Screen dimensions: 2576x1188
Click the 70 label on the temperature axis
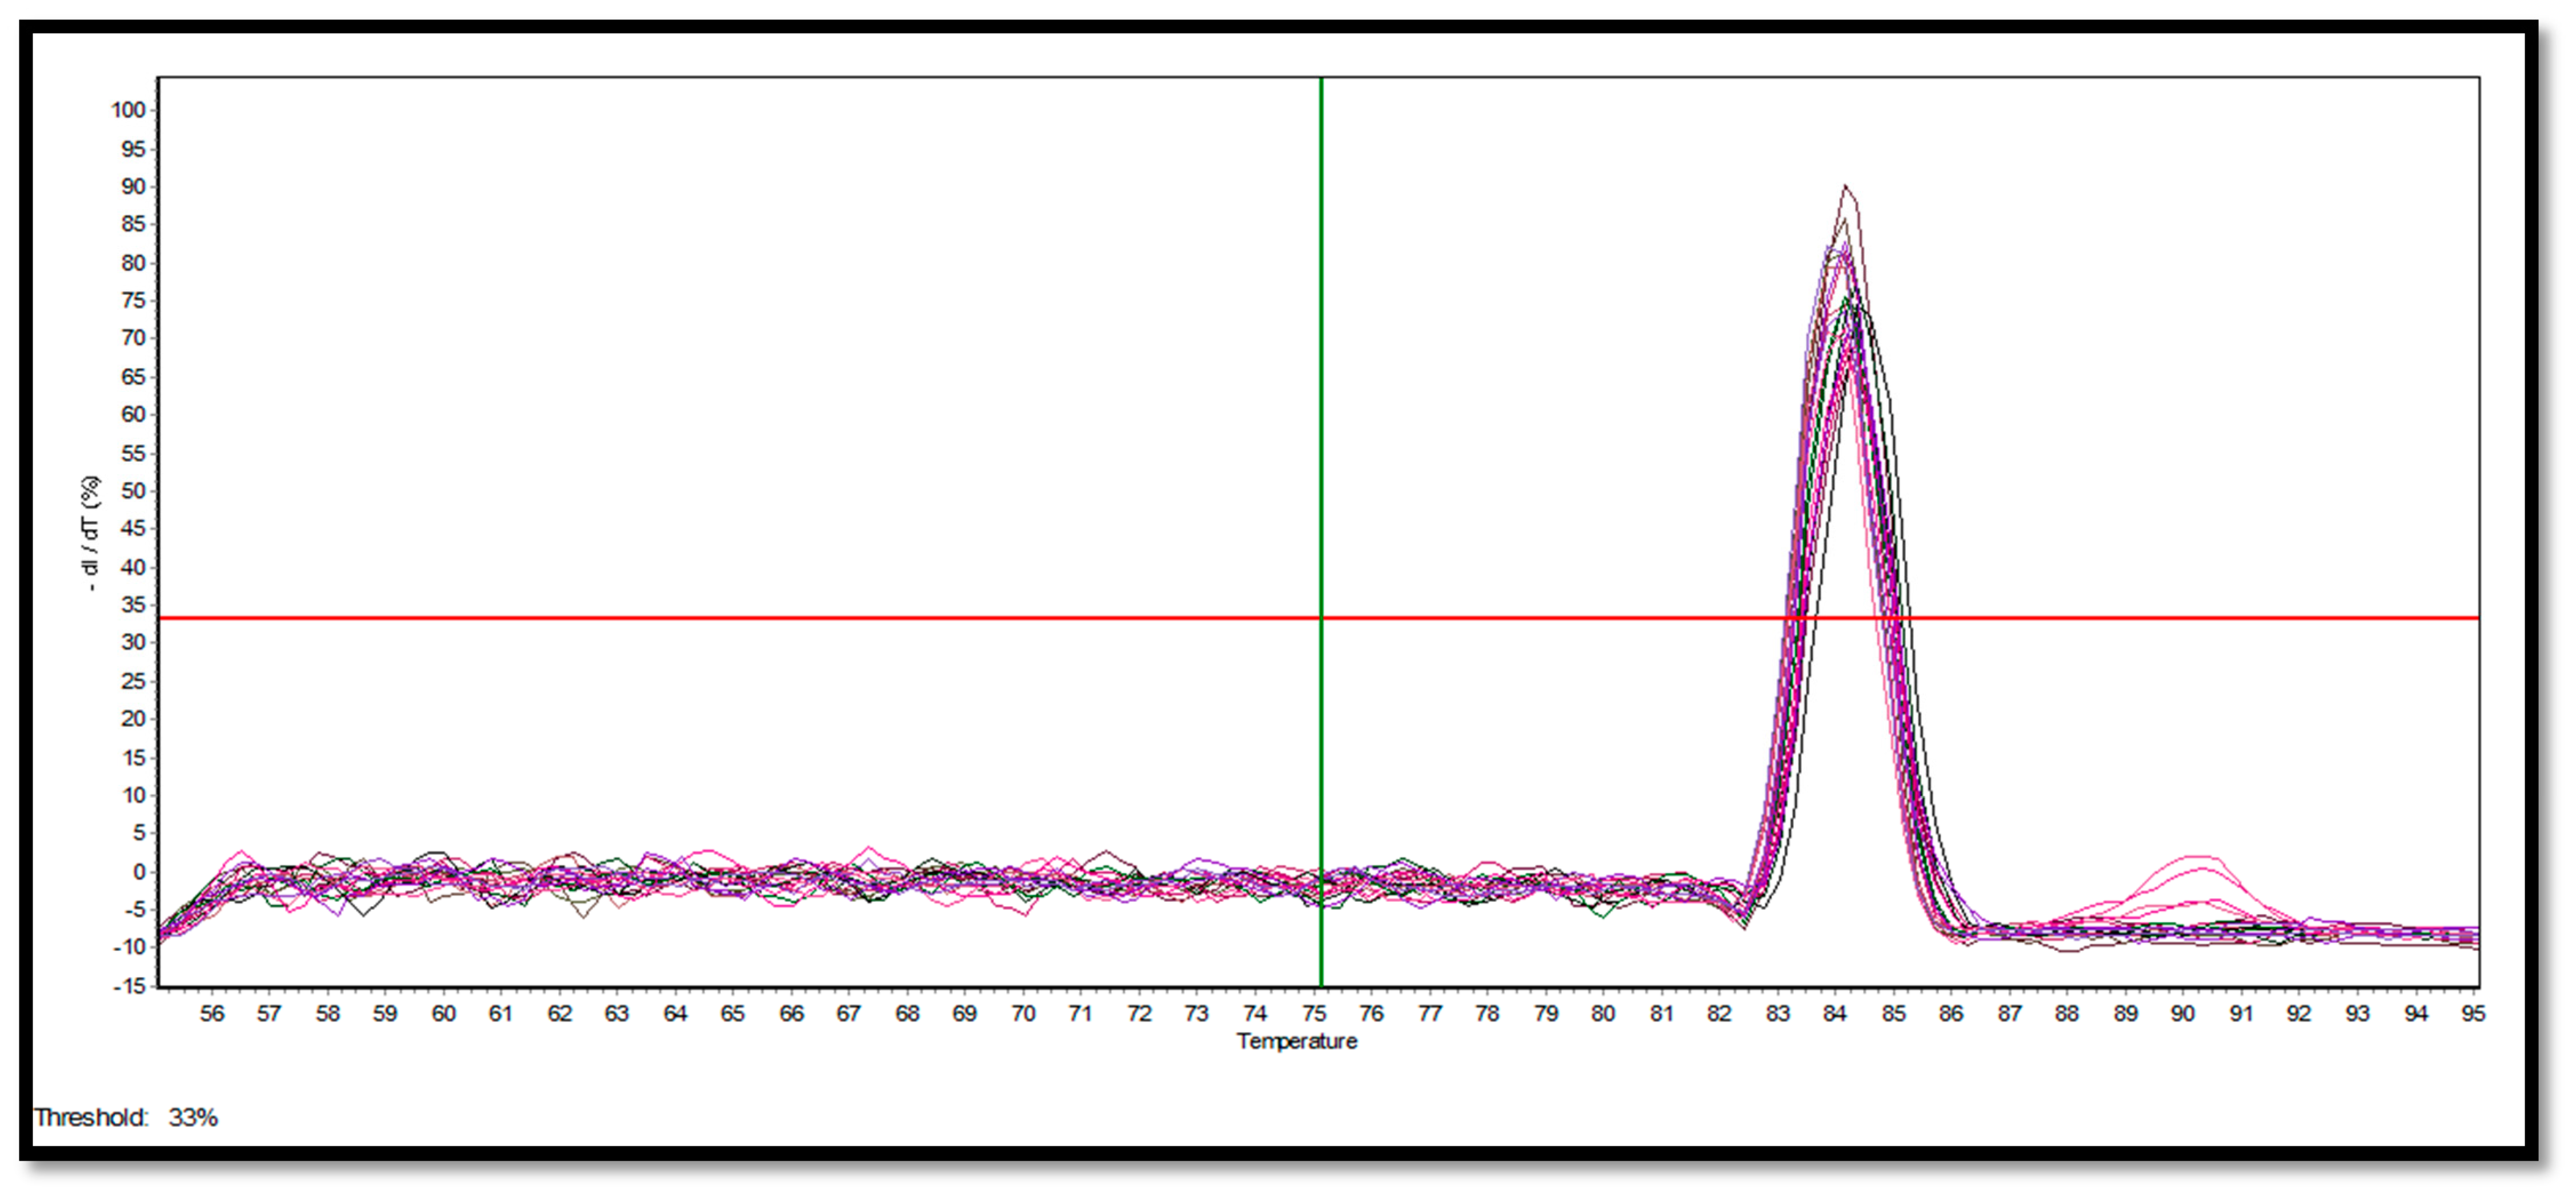coord(1023,1013)
